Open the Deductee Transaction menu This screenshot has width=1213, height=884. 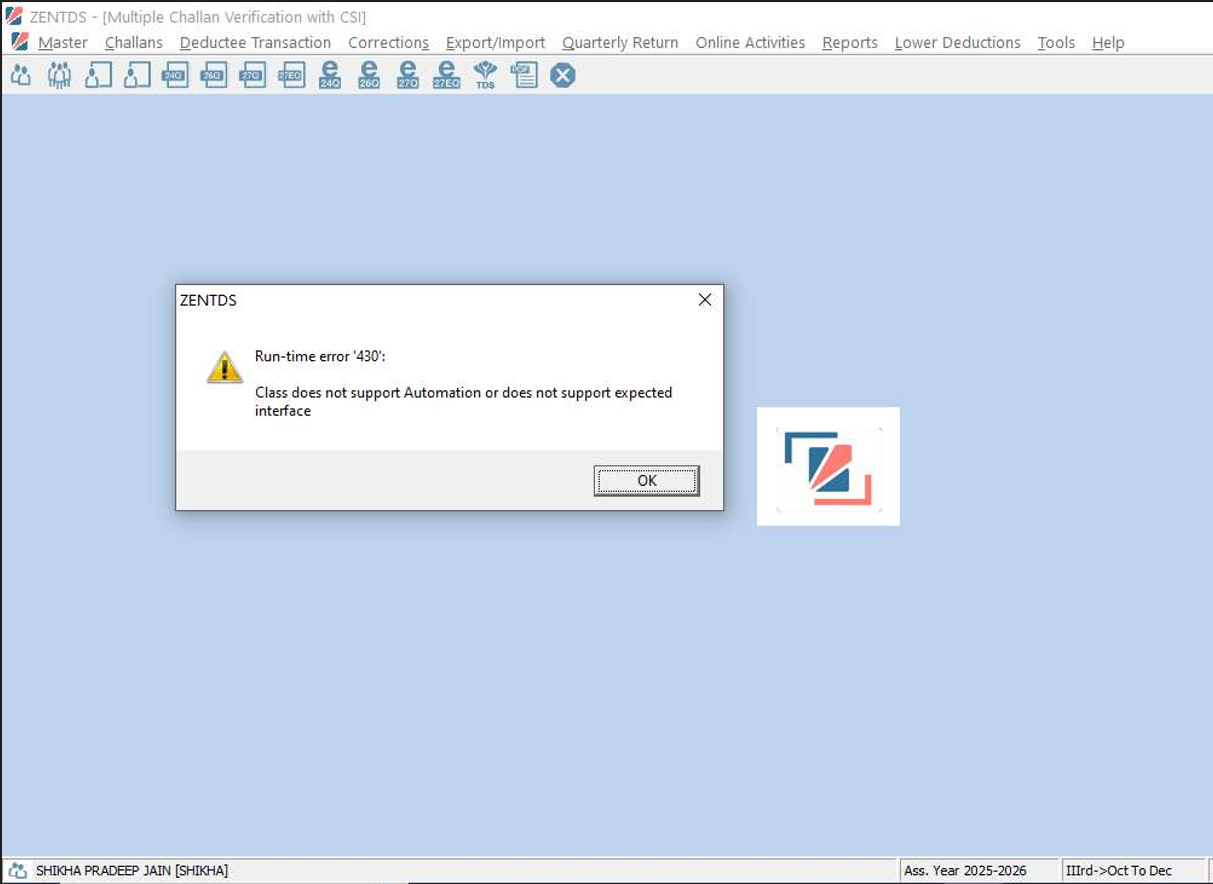coord(255,42)
